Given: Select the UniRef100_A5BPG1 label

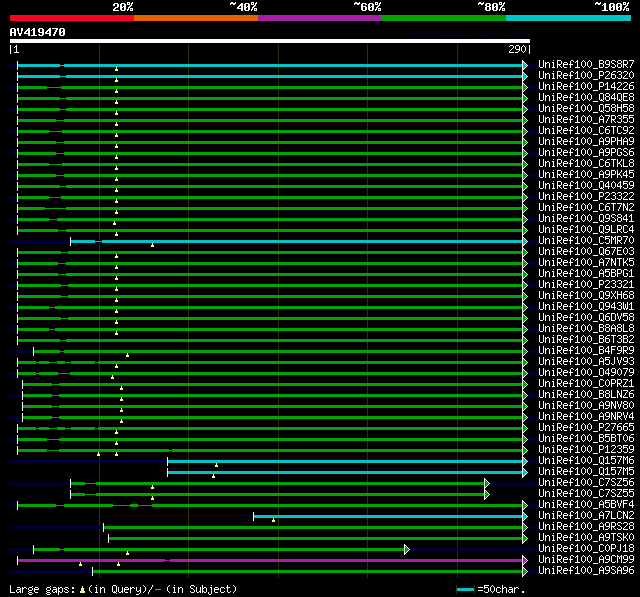Looking at the screenshot, I should pyautogui.click(x=586, y=274).
